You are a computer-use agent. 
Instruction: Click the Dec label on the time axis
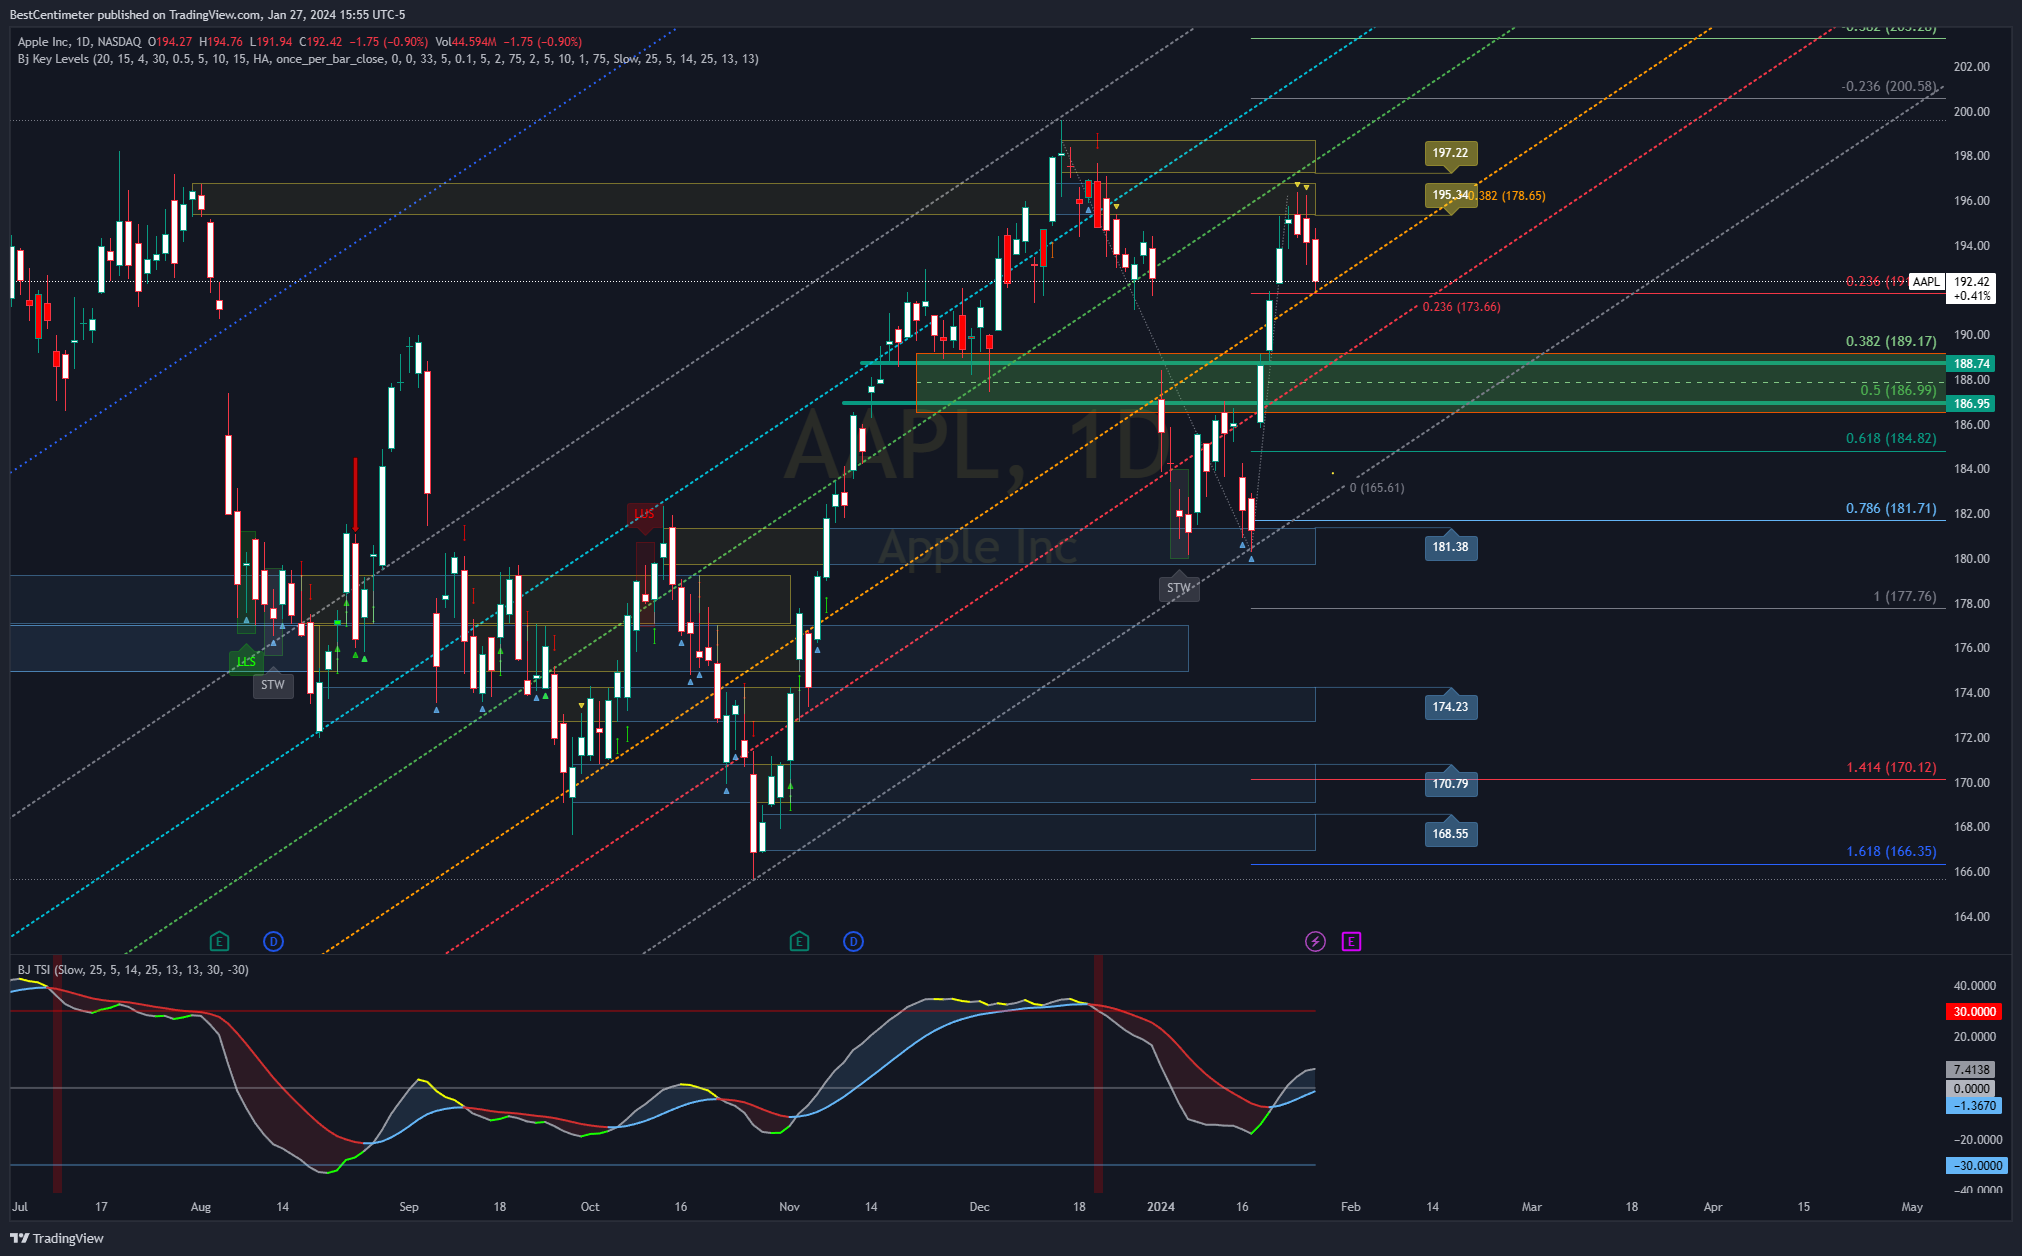point(979,1207)
